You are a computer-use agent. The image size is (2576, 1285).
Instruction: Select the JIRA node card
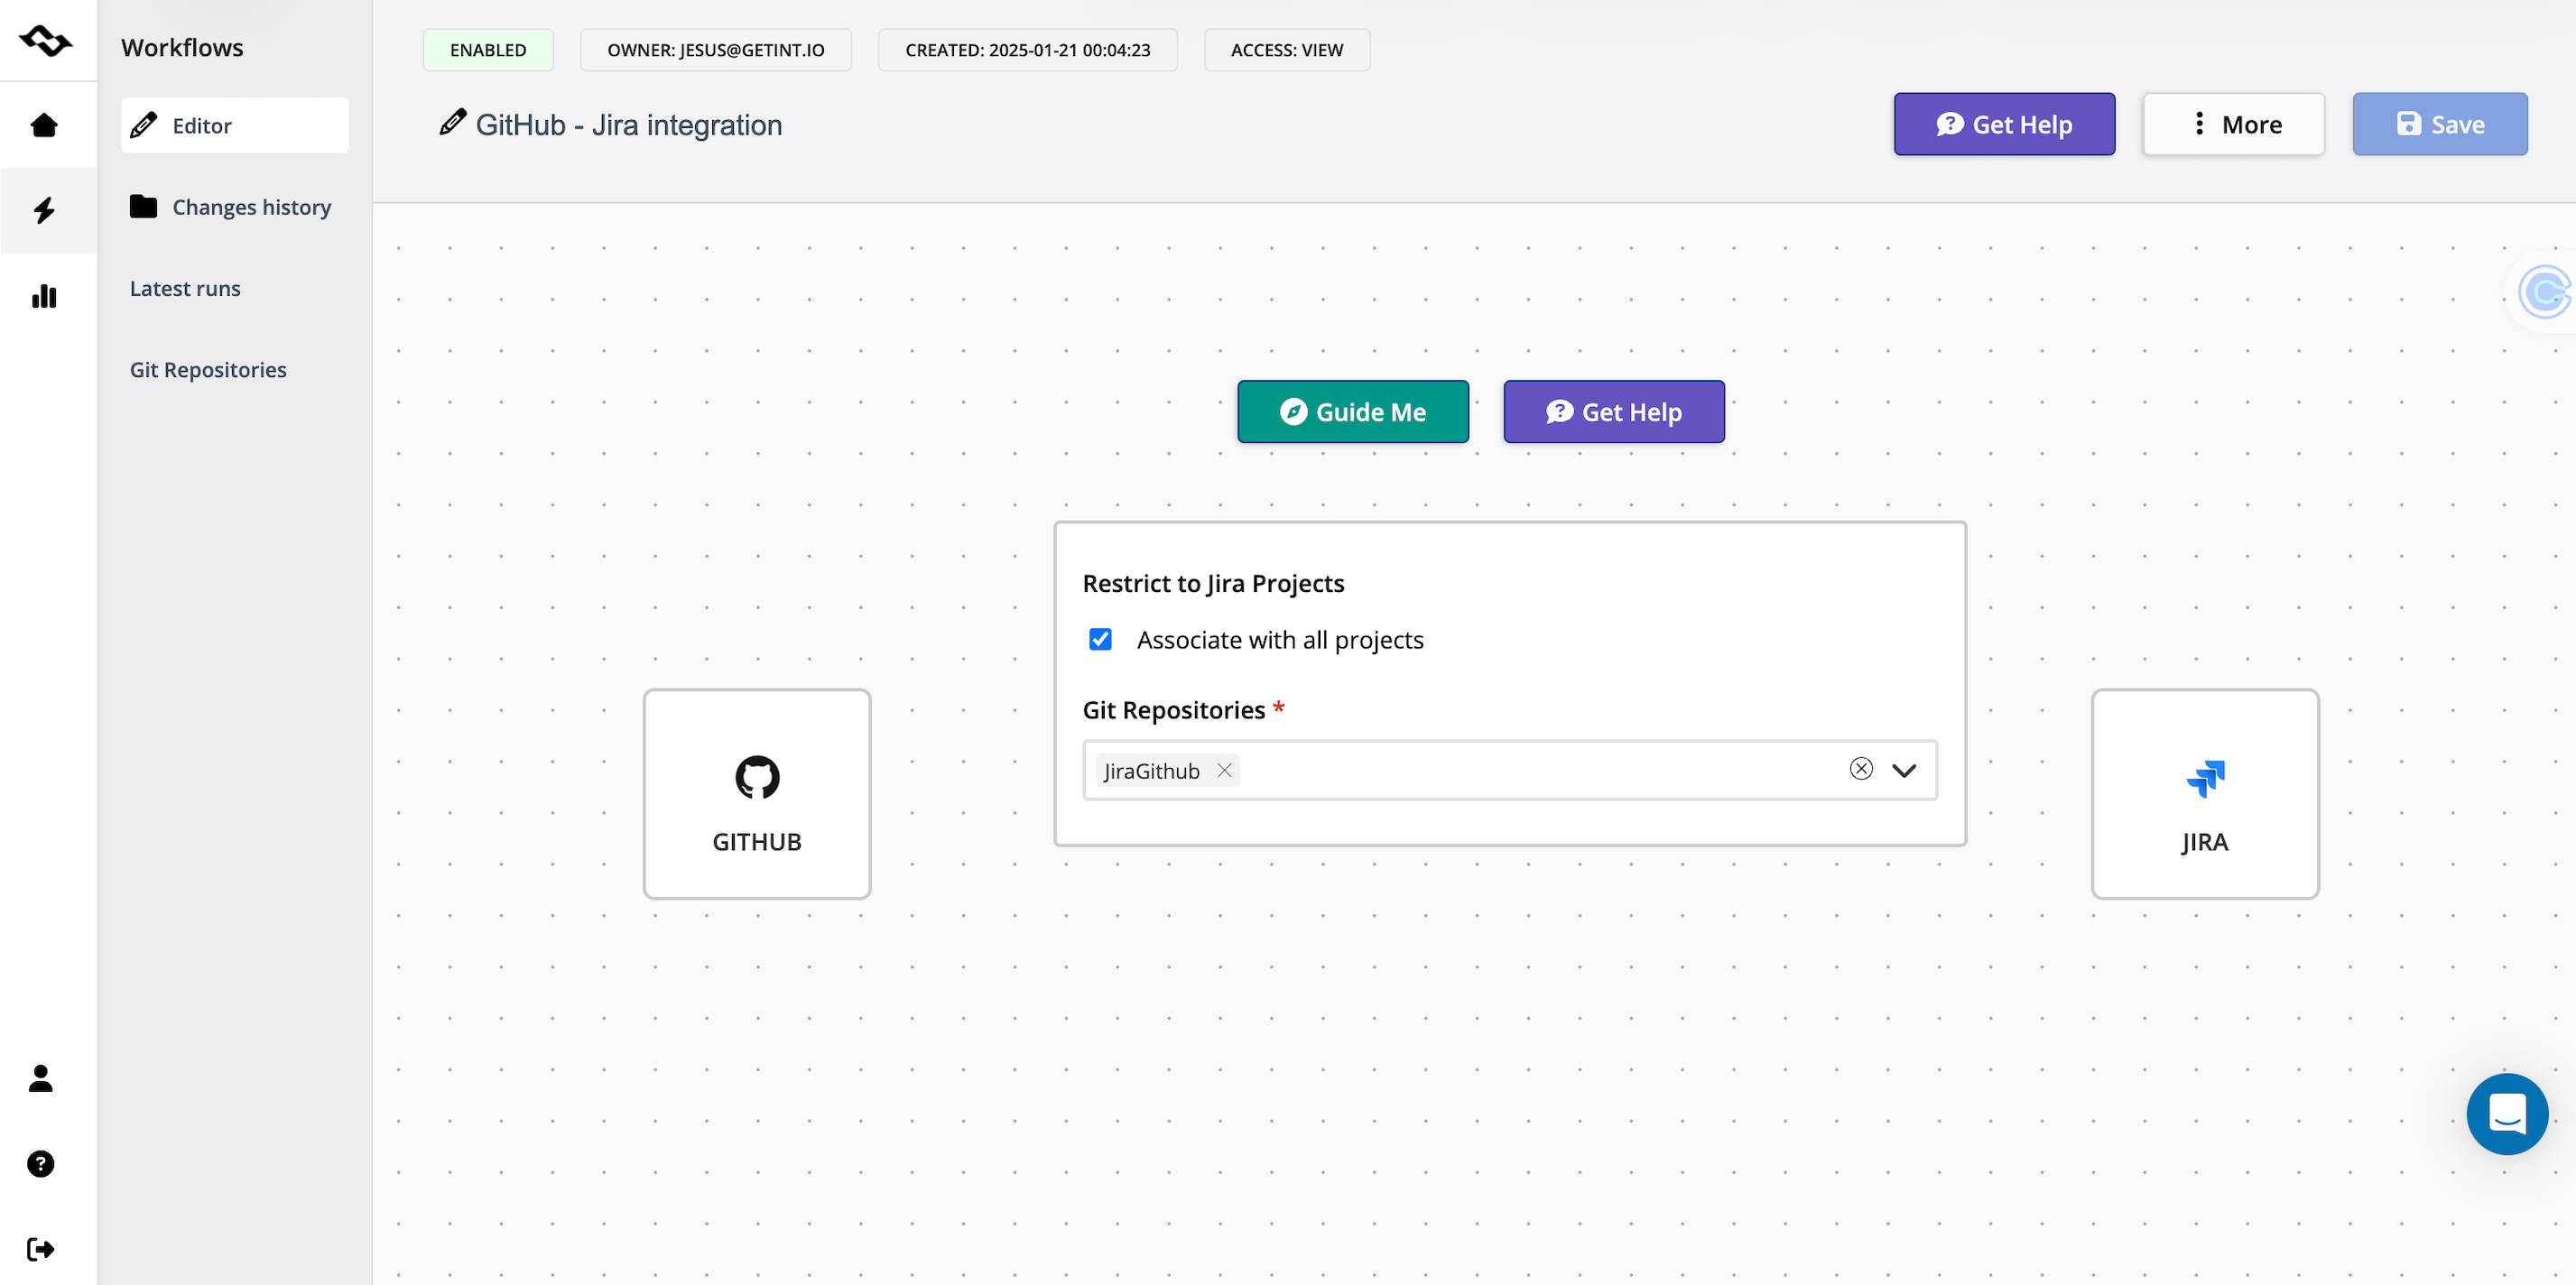(x=2204, y=793)
